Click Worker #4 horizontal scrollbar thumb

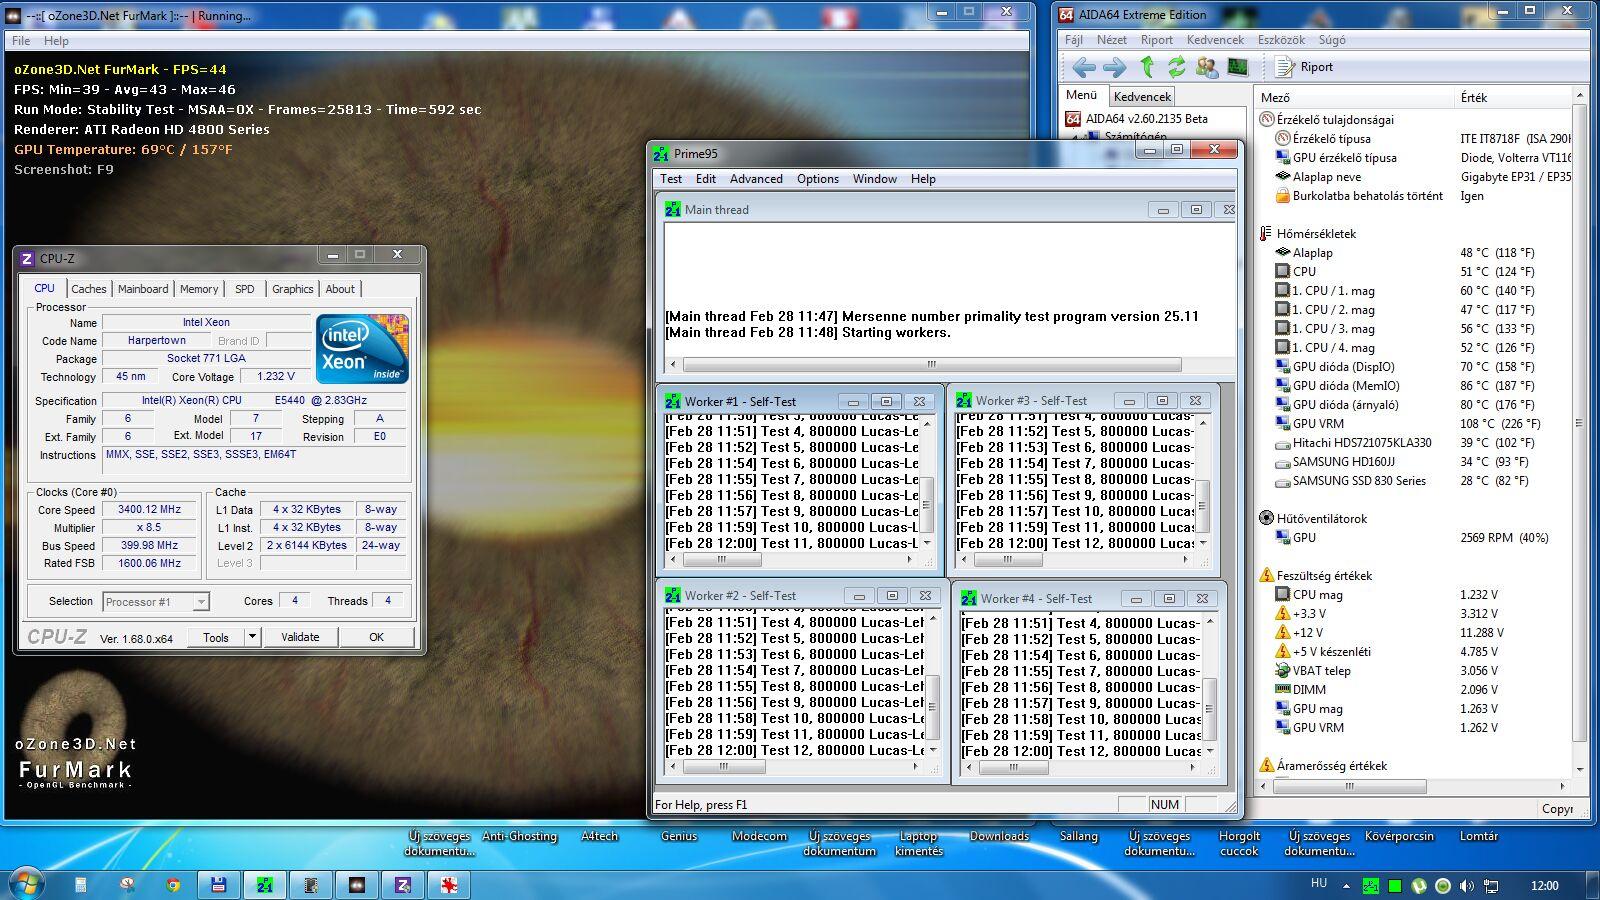point(1014,767)
